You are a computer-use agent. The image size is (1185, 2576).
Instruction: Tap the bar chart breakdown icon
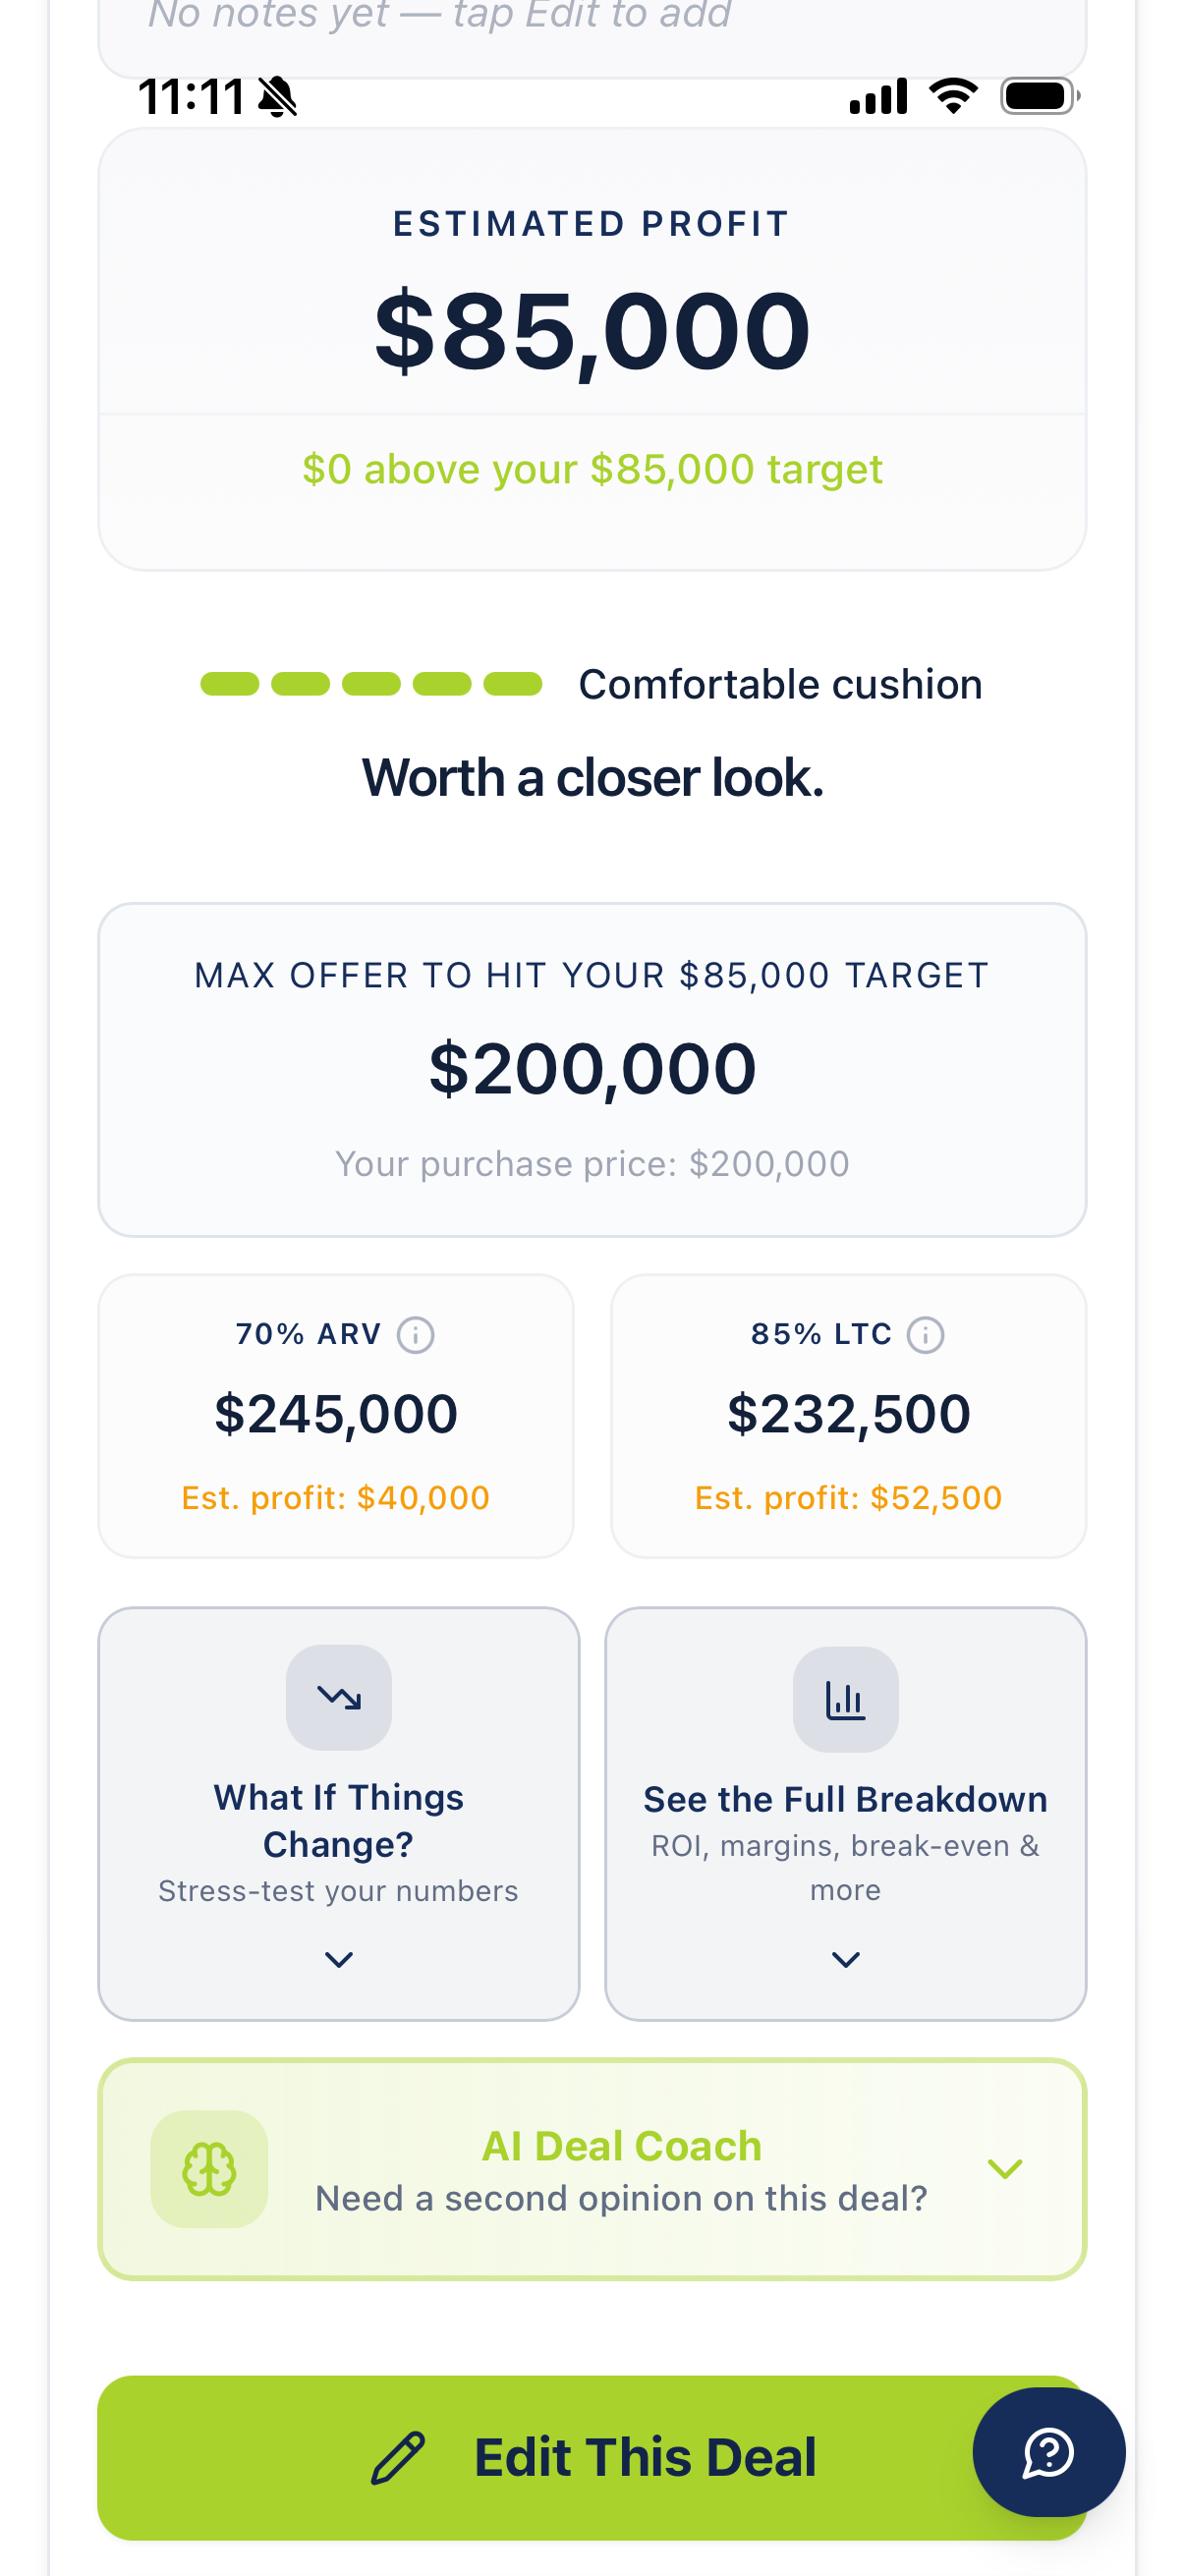846,1699
